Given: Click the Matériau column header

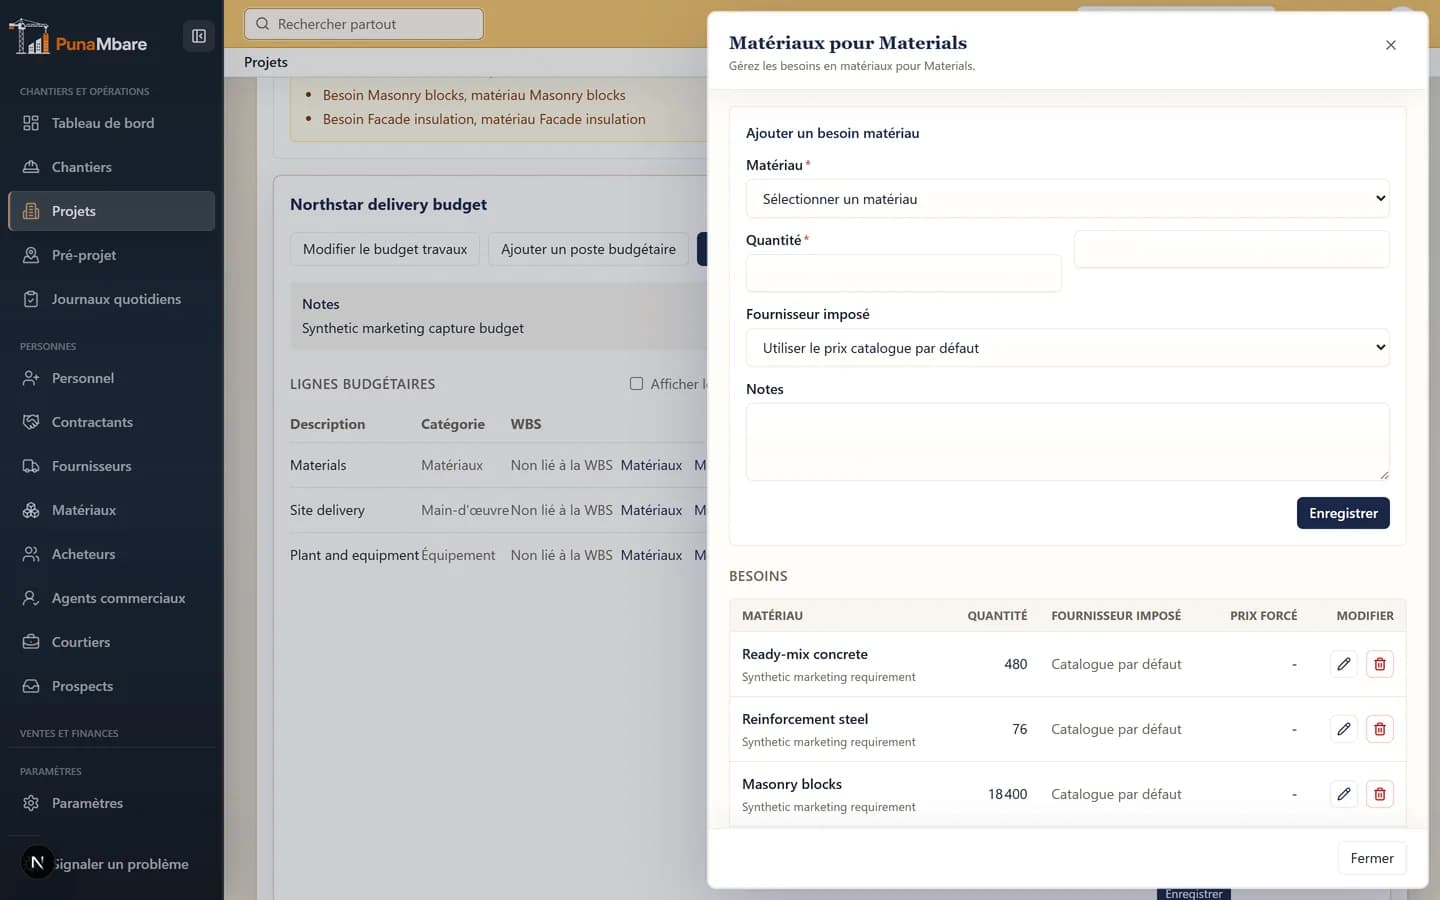Looking at the screenshot, I should [772, 615].
